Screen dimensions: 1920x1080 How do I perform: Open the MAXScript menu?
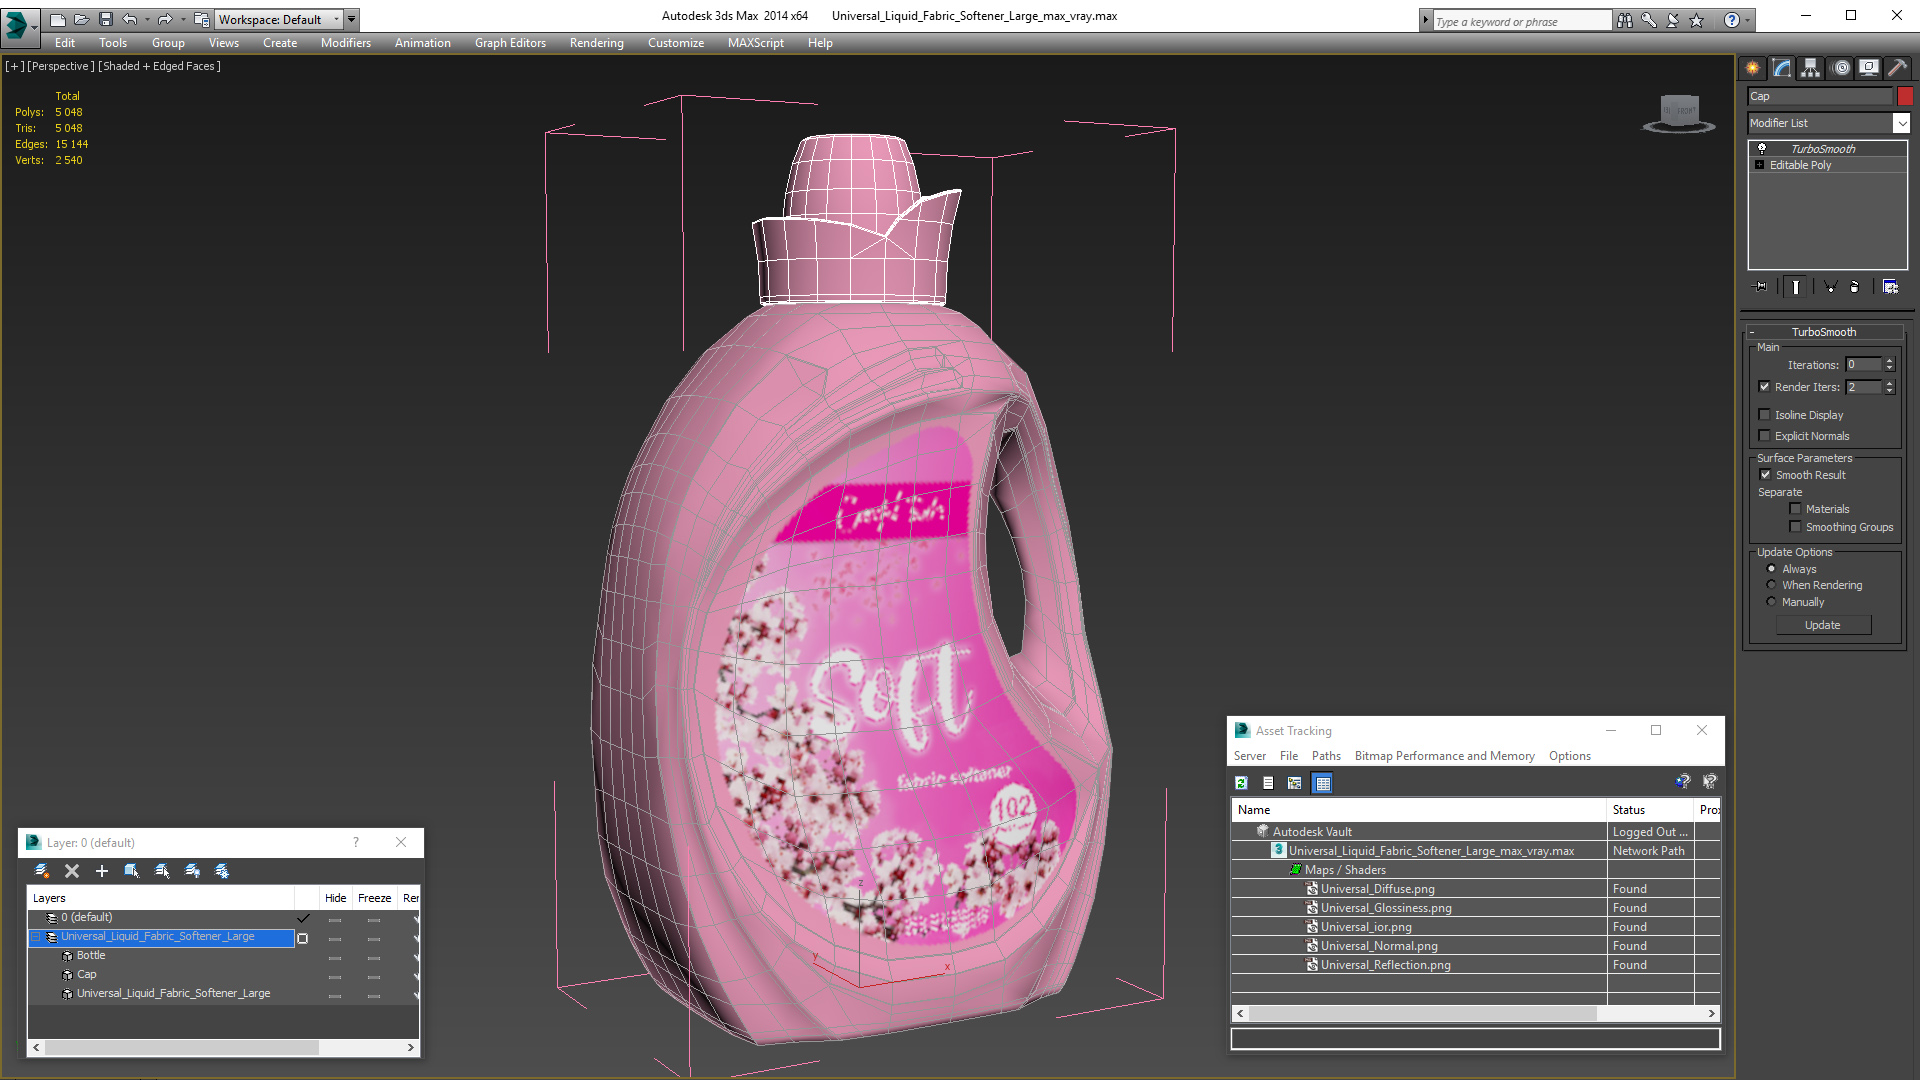[x=755, y=43]
